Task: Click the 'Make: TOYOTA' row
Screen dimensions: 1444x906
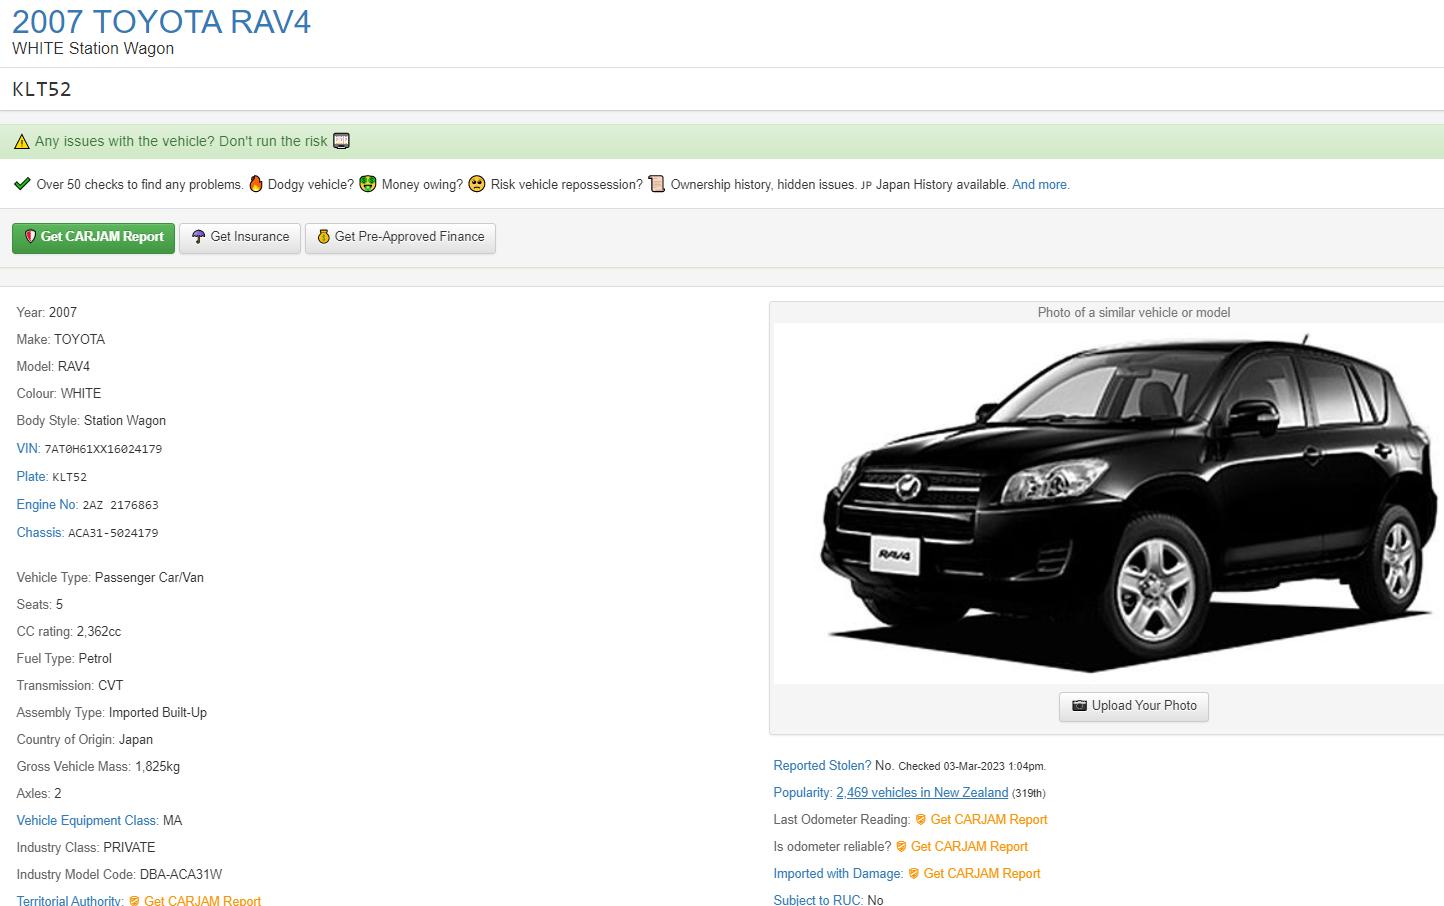Action: pyautogui.click(x=61, y=340)
